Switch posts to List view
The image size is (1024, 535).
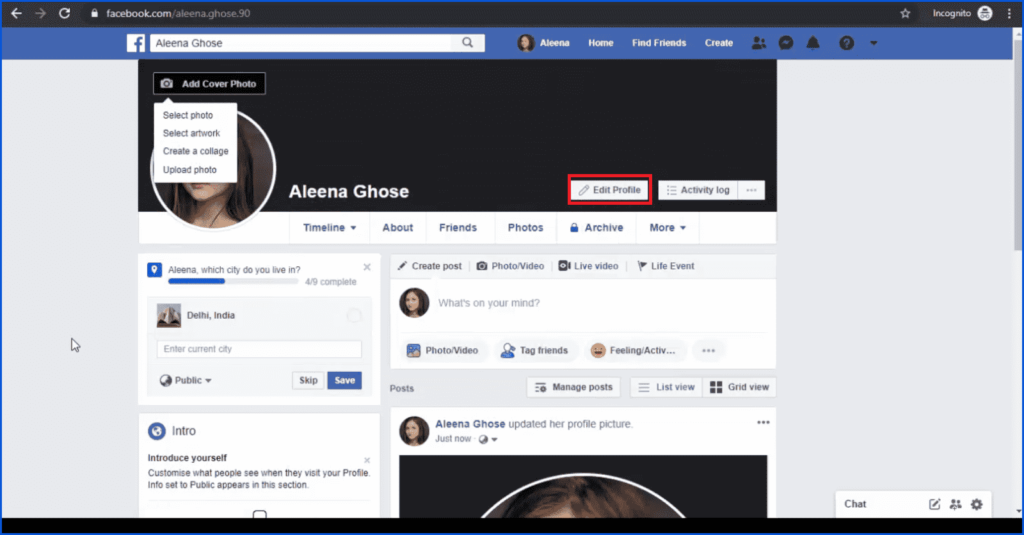coord(667,387)
